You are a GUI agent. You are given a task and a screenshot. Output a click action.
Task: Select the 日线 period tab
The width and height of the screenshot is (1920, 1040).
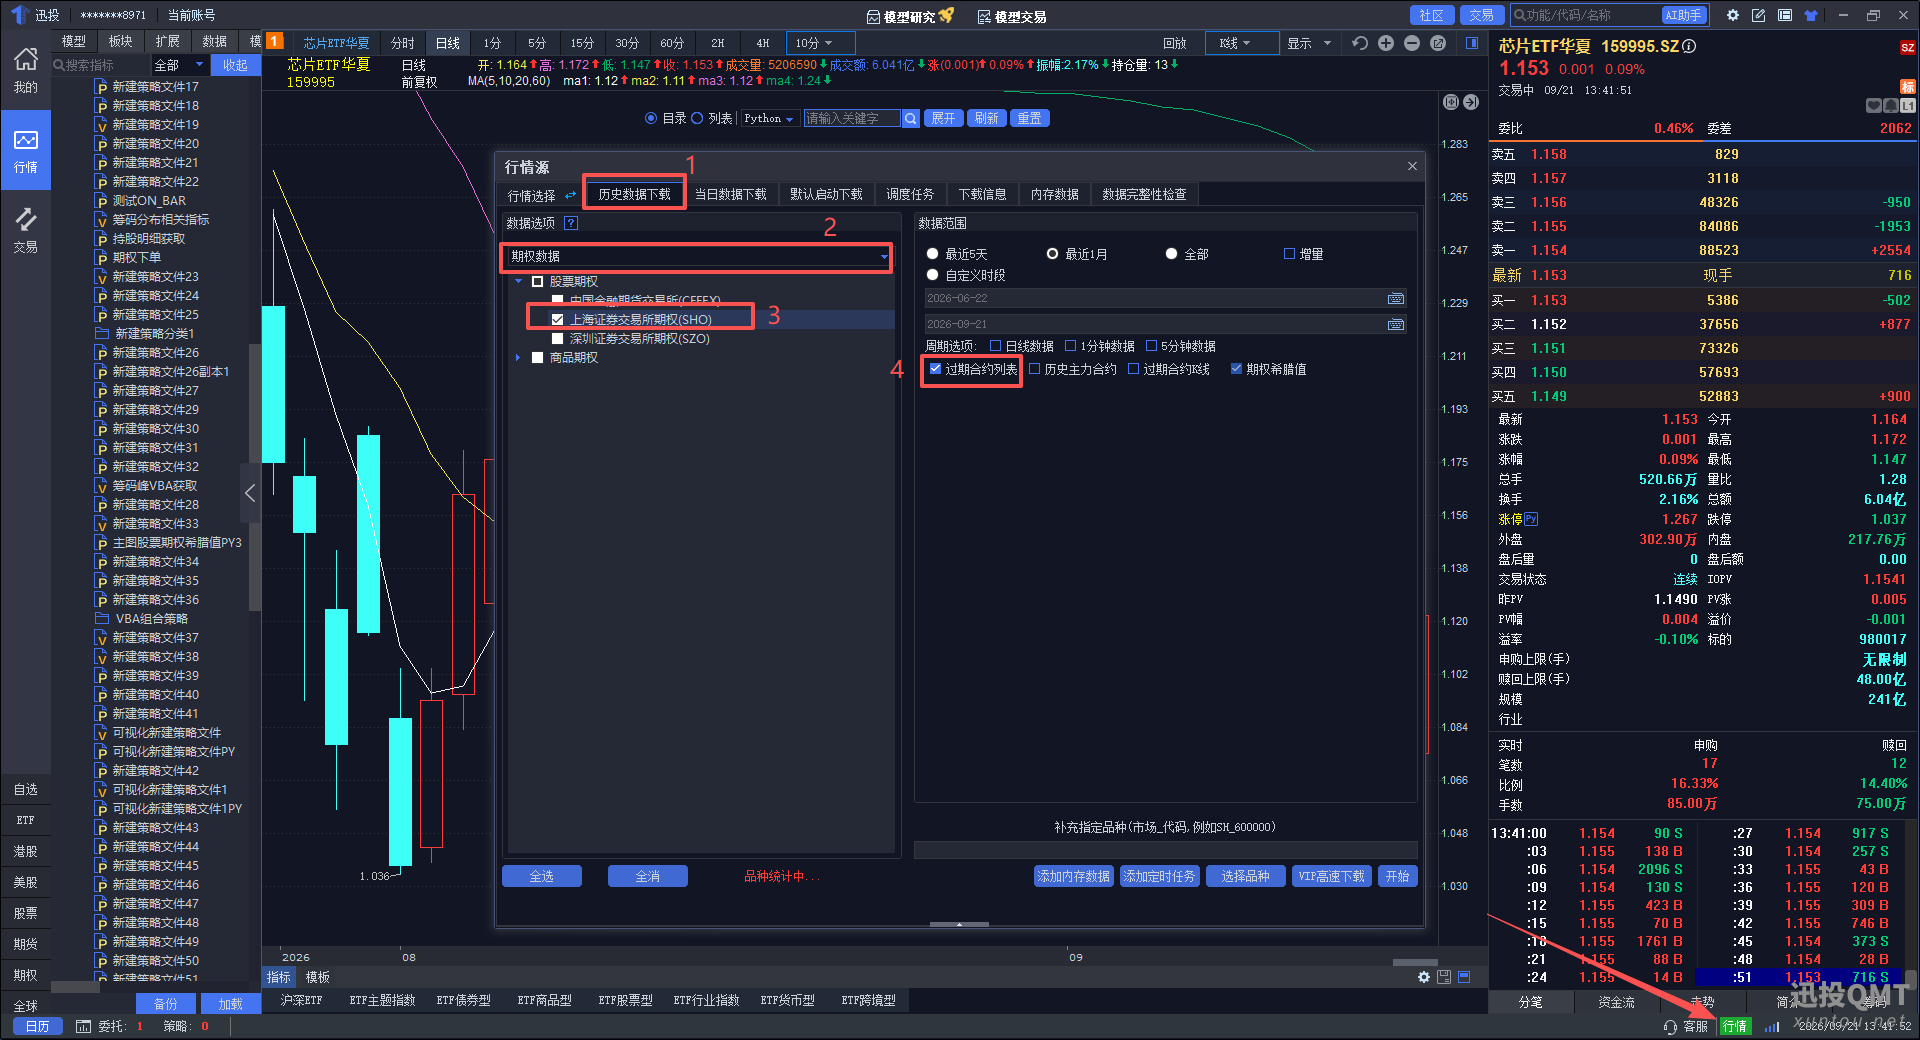coord(448,43)
